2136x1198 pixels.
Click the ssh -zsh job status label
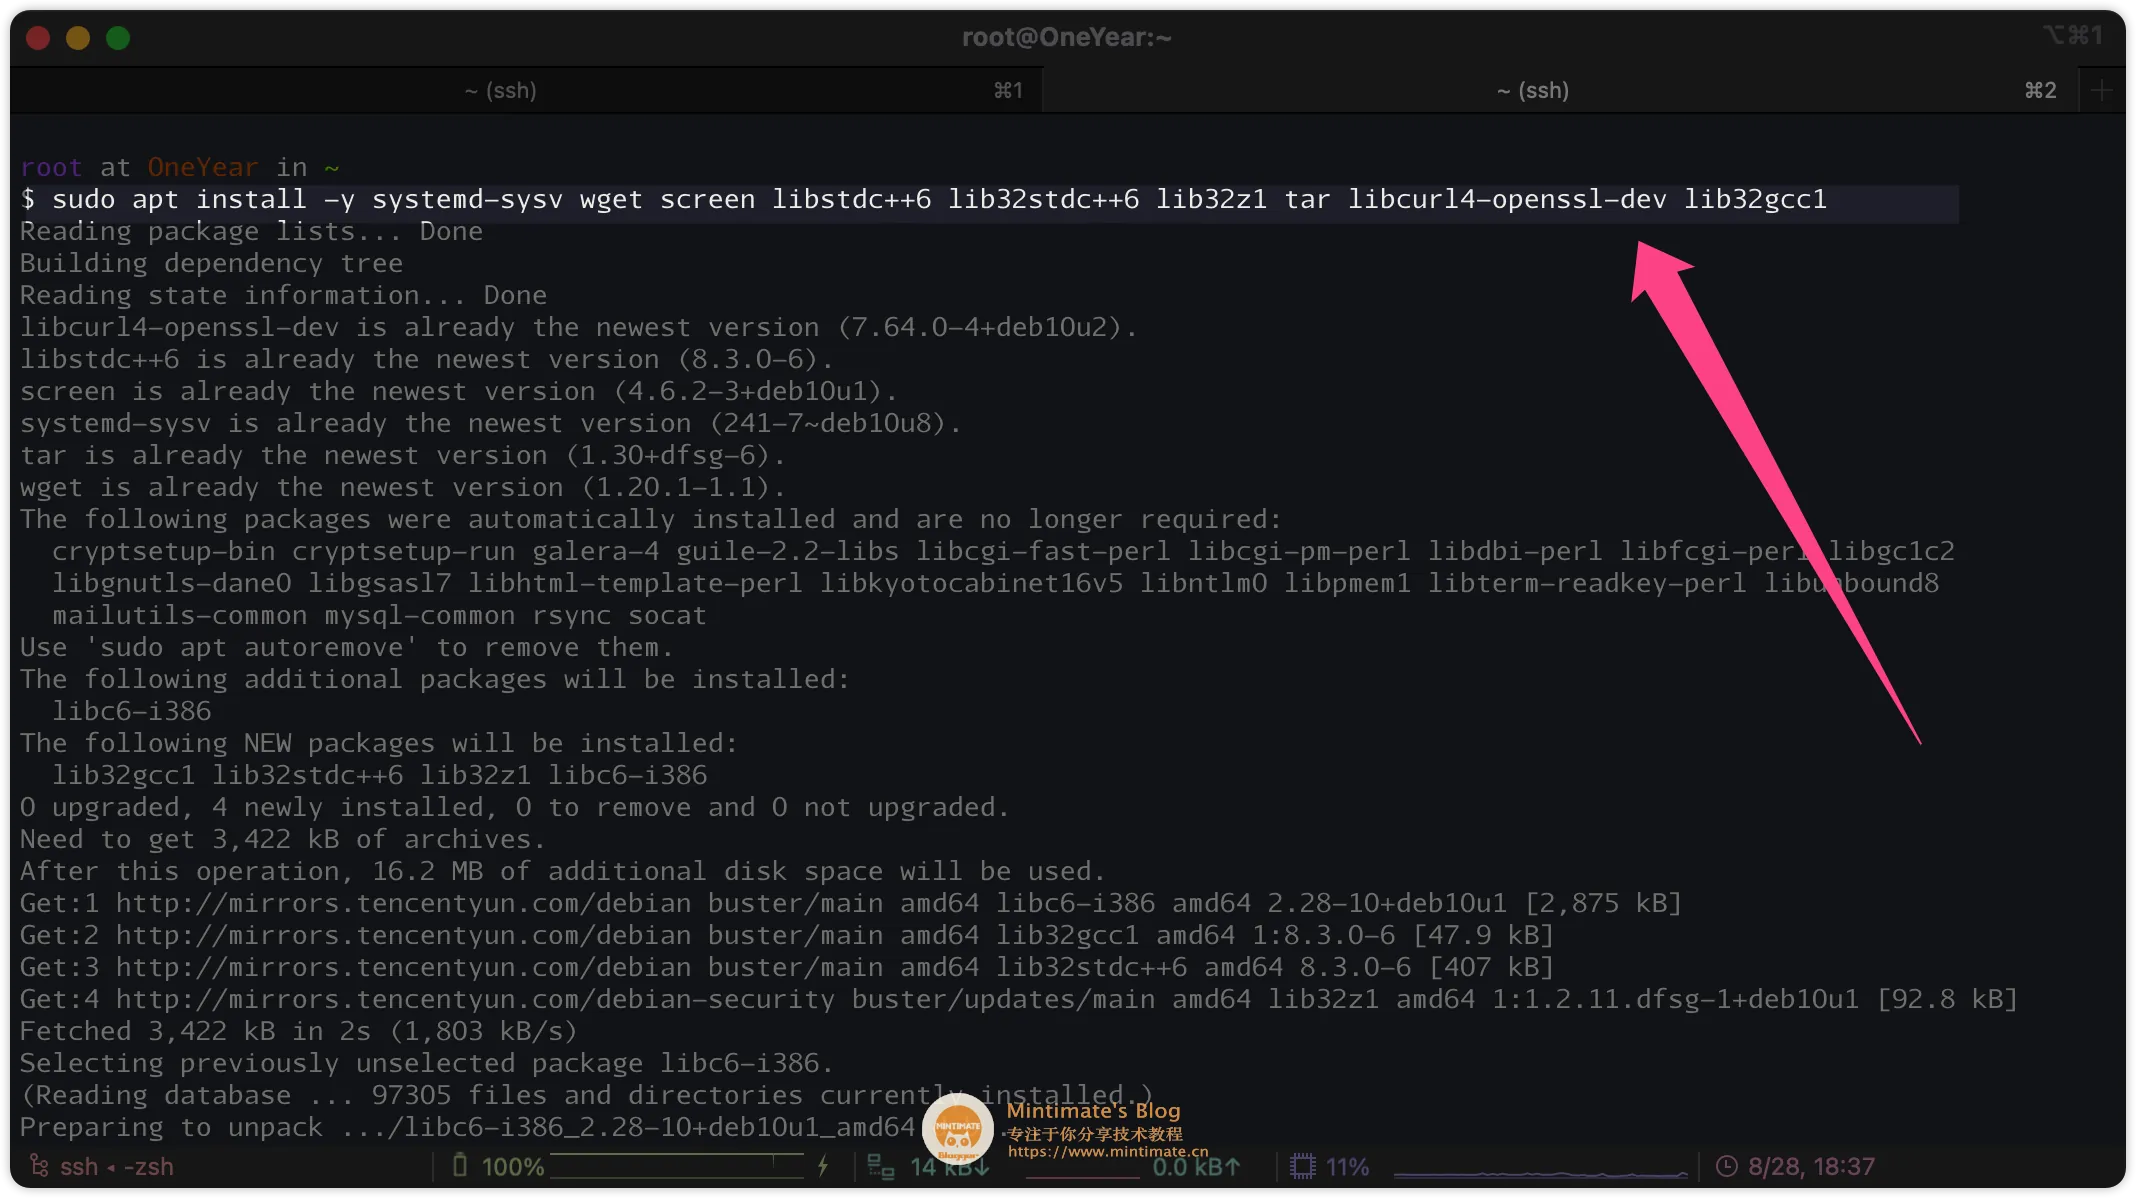[x=116, y=1167]
